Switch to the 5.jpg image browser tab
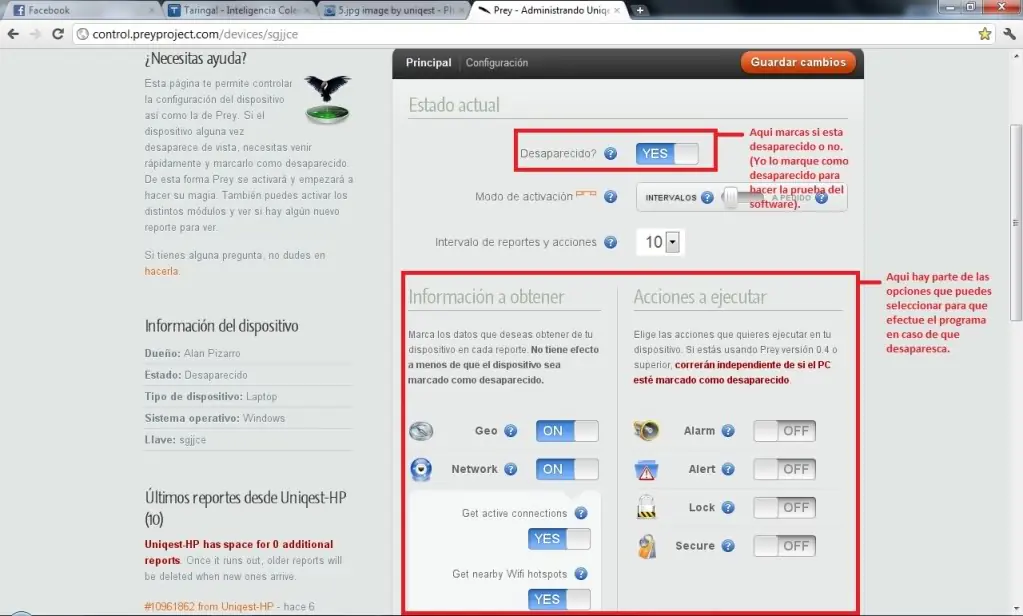Screen dimensions: 1023x616 (394, 10)
